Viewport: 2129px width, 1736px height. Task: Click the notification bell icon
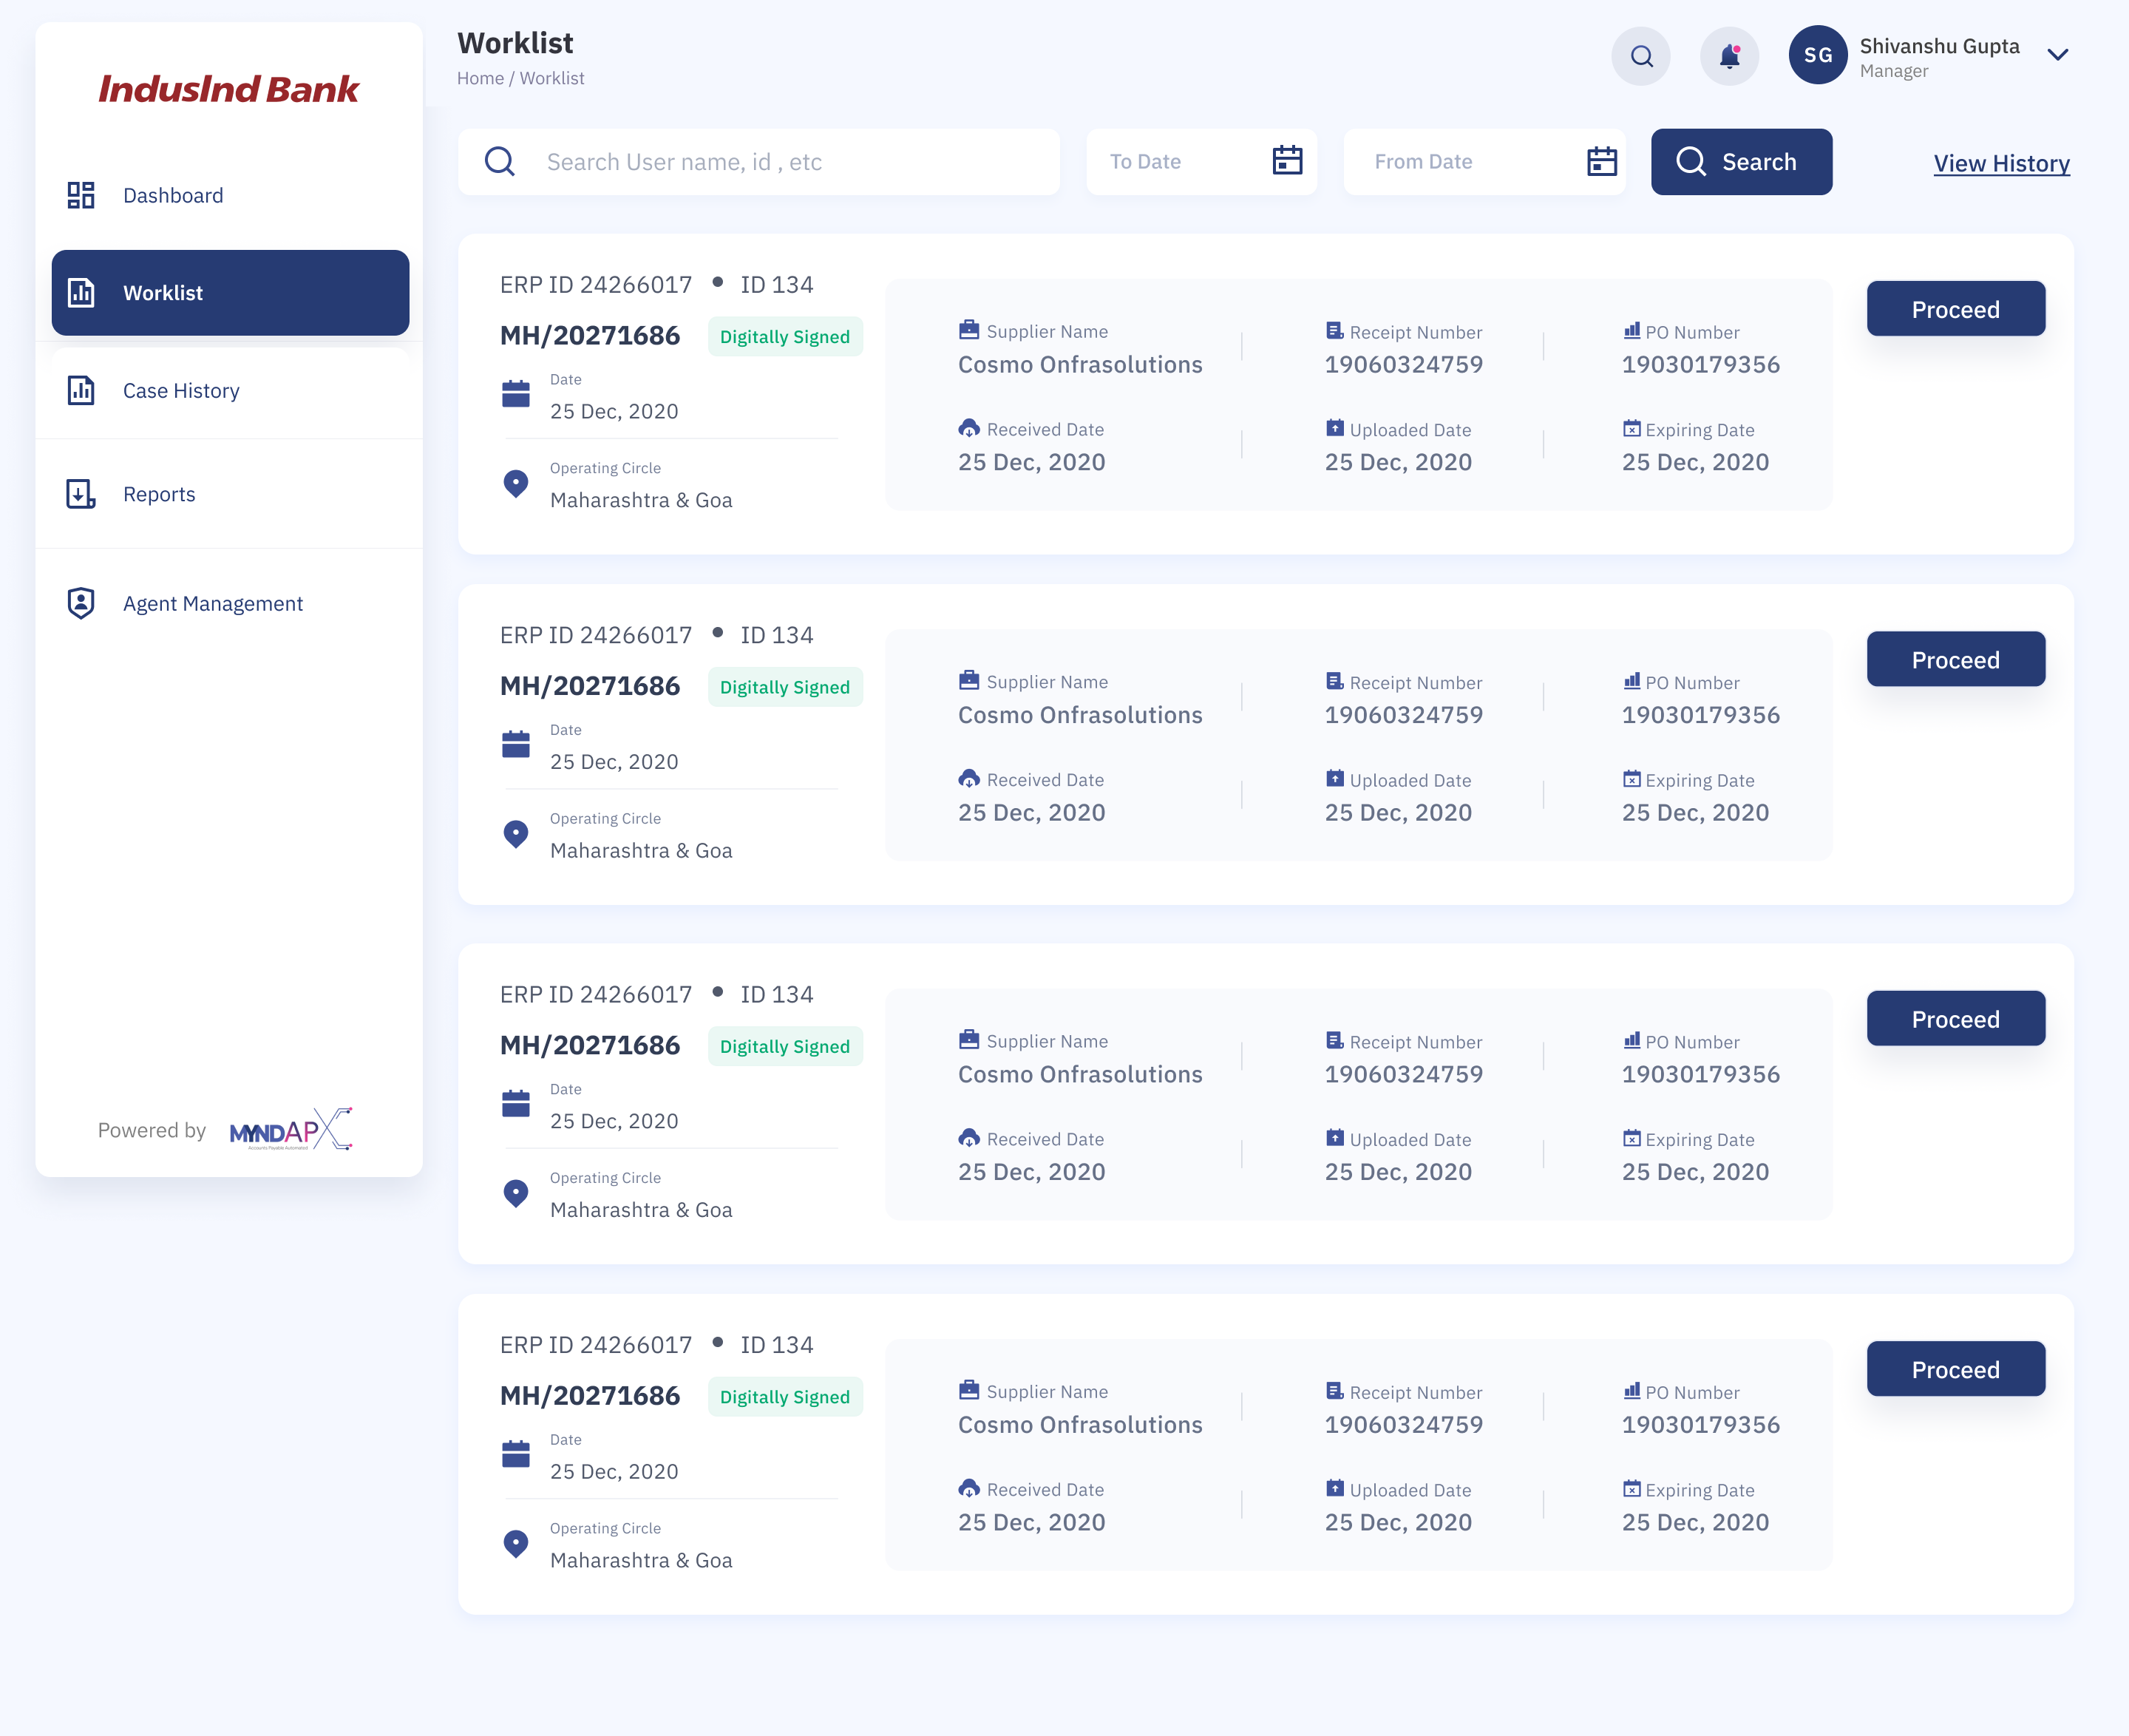[x=1729, y=56]
